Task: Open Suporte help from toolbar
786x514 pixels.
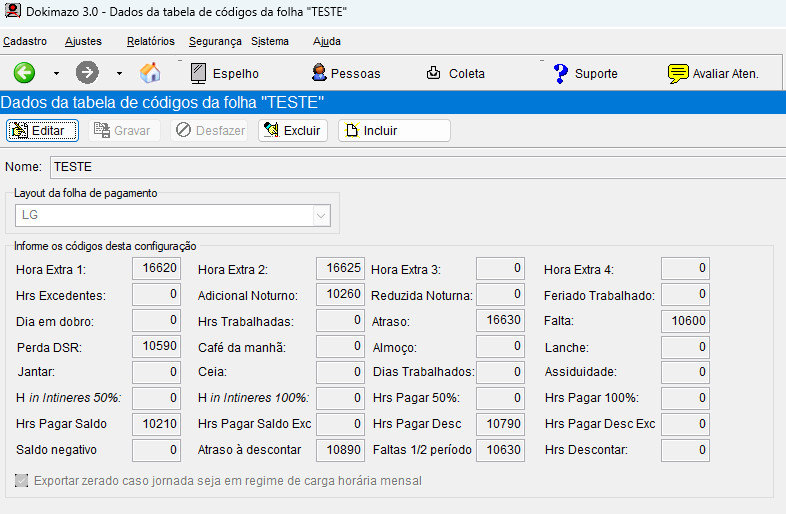Action: tap(585, 73)
